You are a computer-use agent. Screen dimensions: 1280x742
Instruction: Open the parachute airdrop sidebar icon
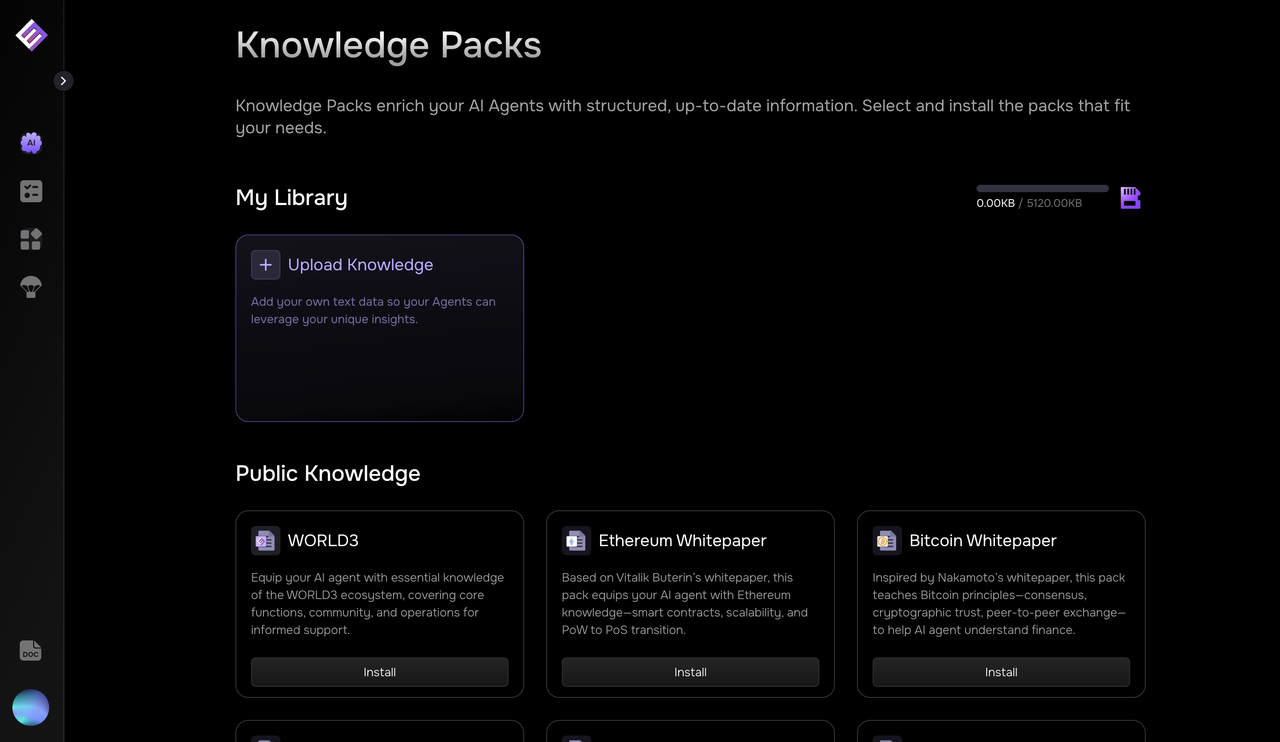click(x=31, y=288)
